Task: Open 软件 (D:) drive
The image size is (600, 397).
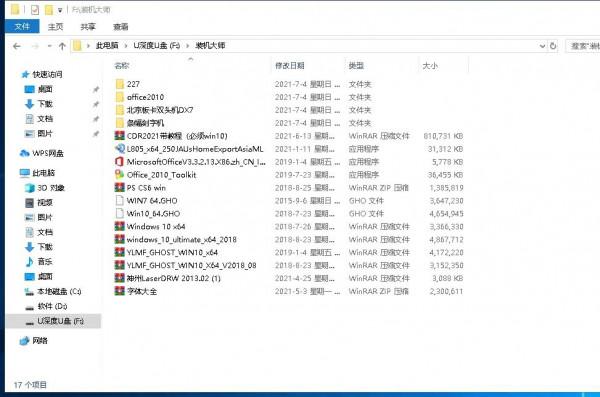Action: tap(52, 306)
